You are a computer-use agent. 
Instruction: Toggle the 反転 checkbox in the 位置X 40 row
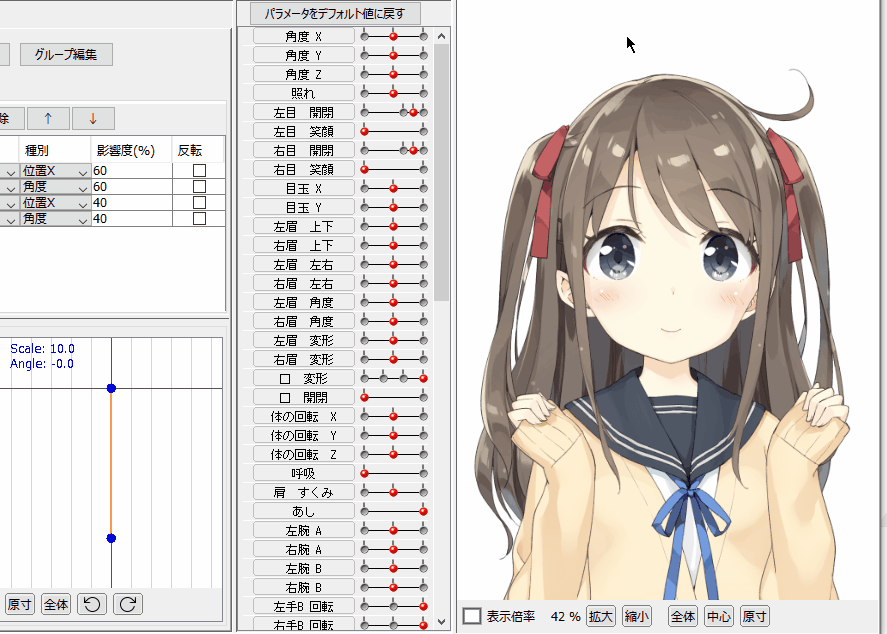199,202
